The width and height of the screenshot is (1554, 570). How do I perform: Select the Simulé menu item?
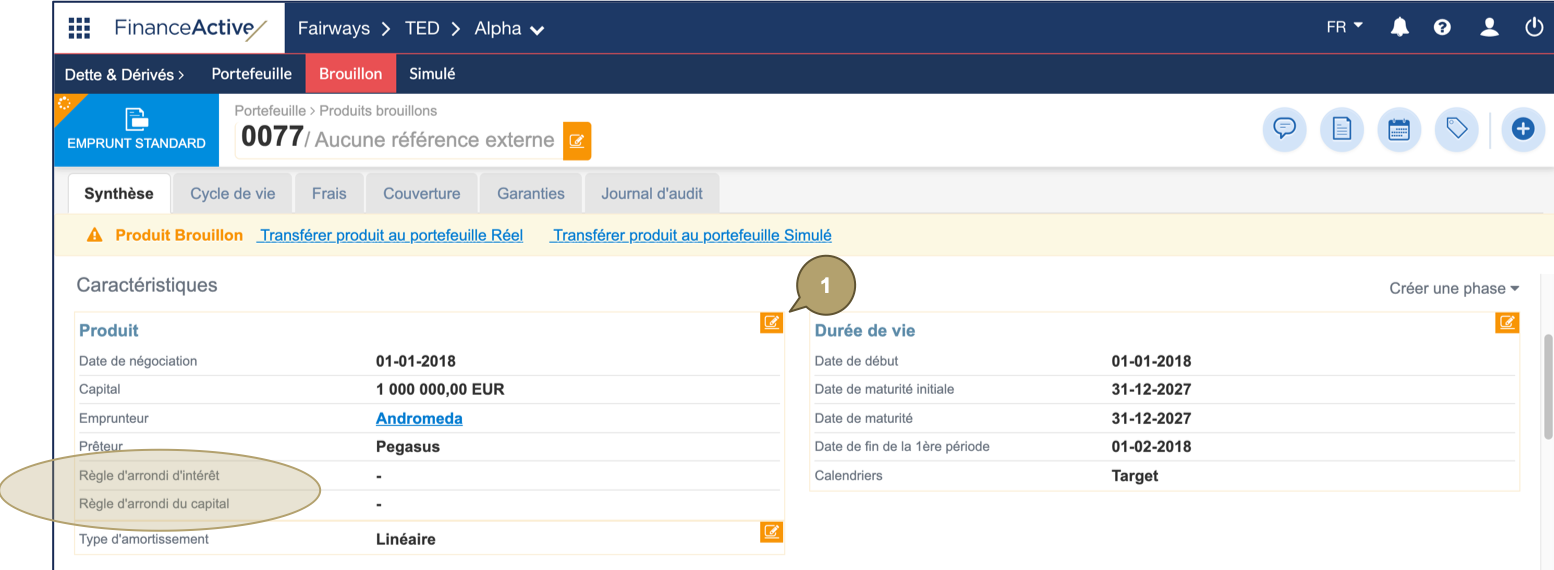432,74
